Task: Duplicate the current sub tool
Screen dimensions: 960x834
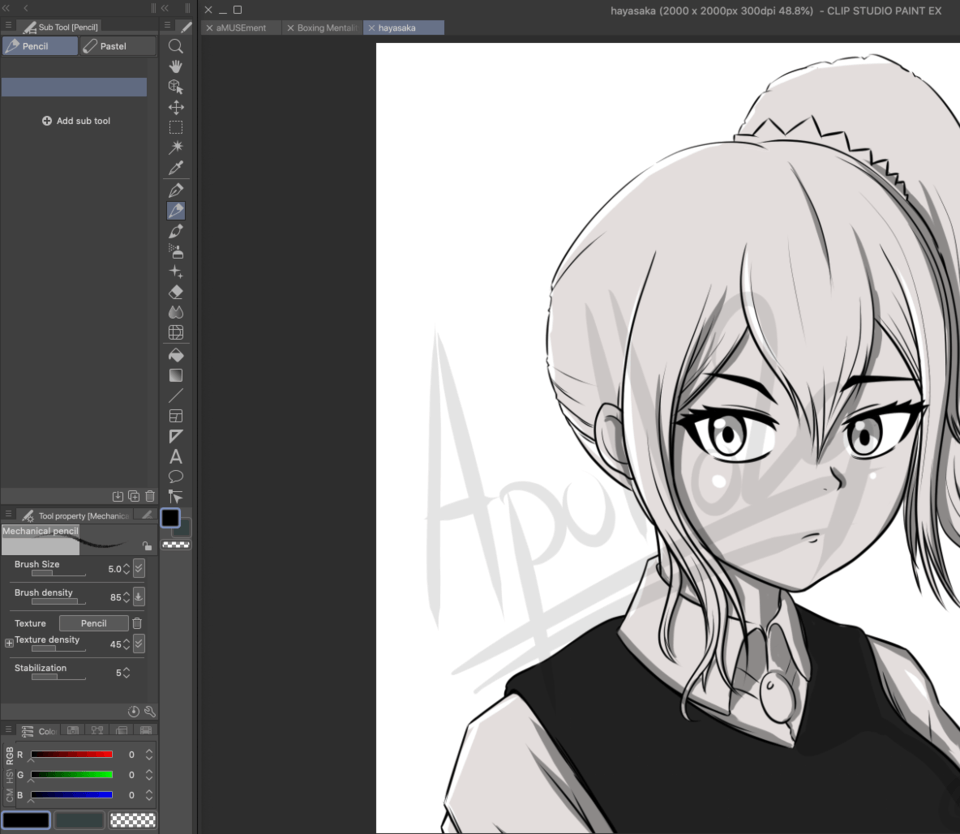Action: click(133, 496)
